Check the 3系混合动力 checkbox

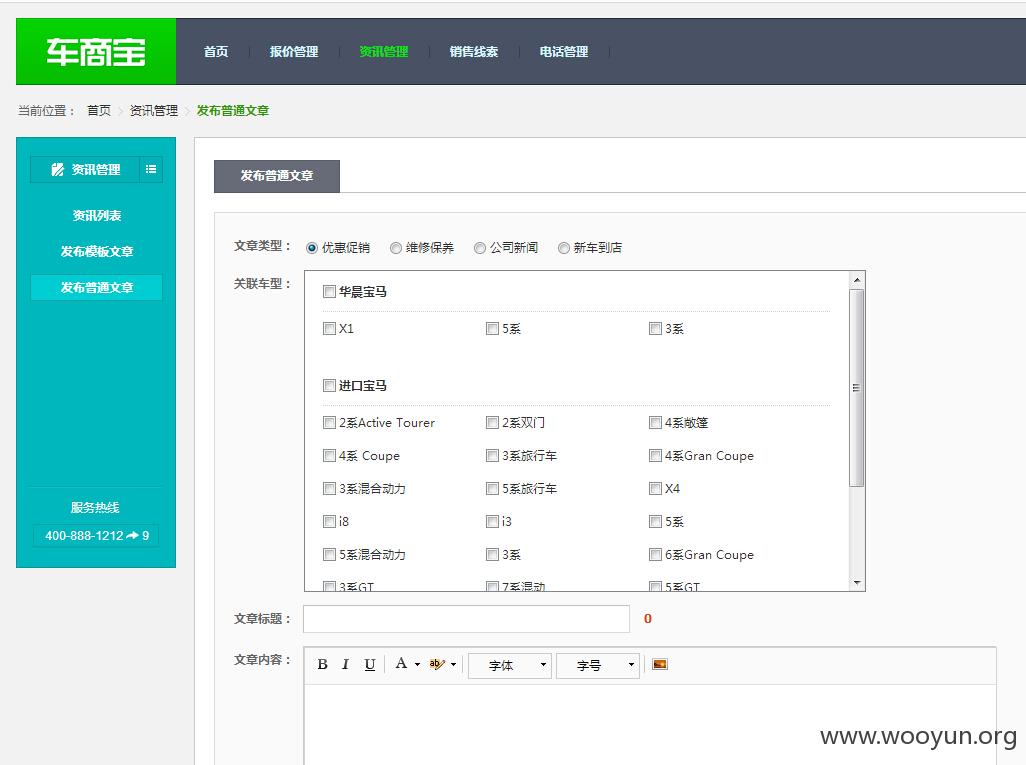coord(329,488)
